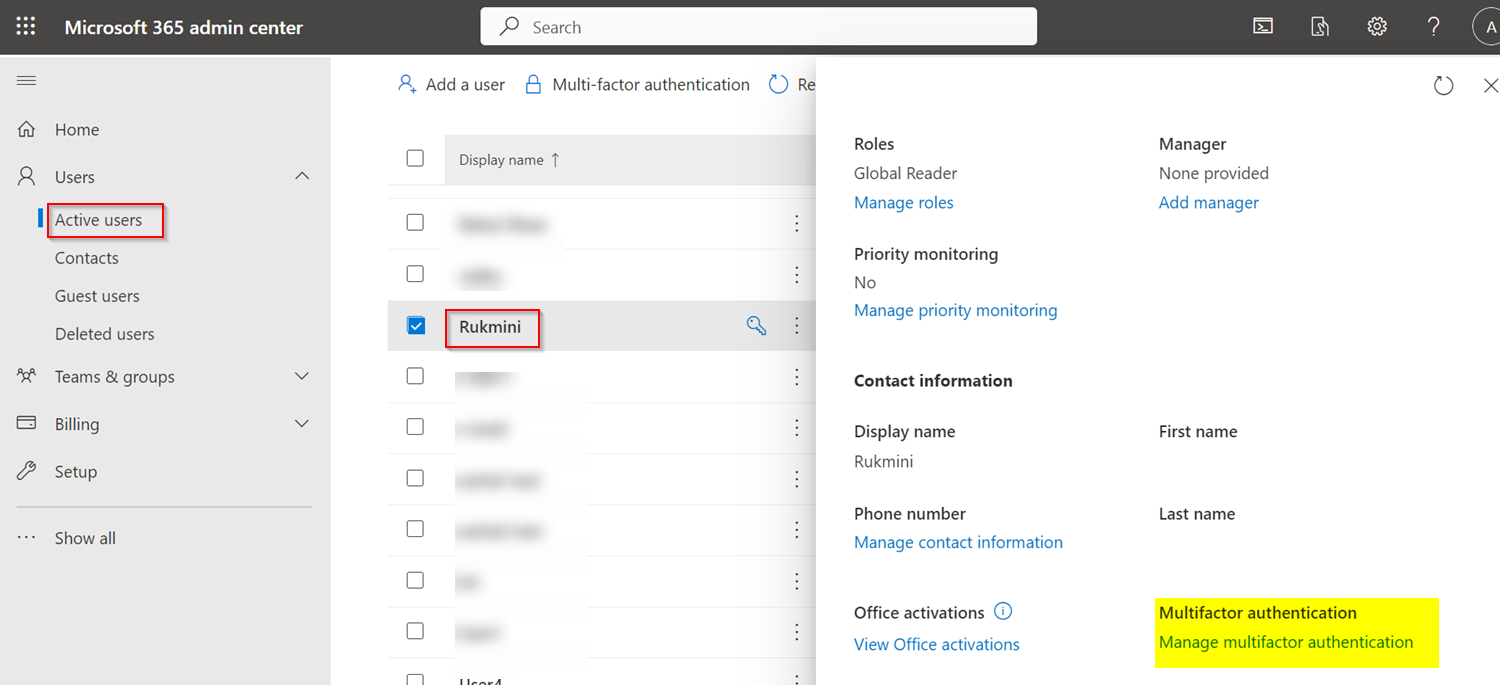Expand the Teams & groups section
Screen dimensions: 1500x685
[x=302, y=376]
